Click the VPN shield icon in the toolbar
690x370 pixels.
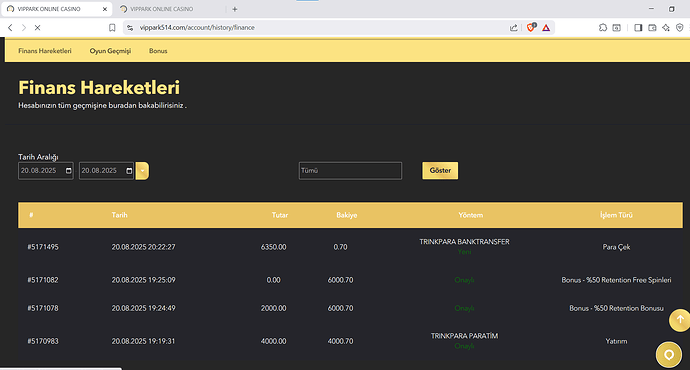tap(680, 28)
